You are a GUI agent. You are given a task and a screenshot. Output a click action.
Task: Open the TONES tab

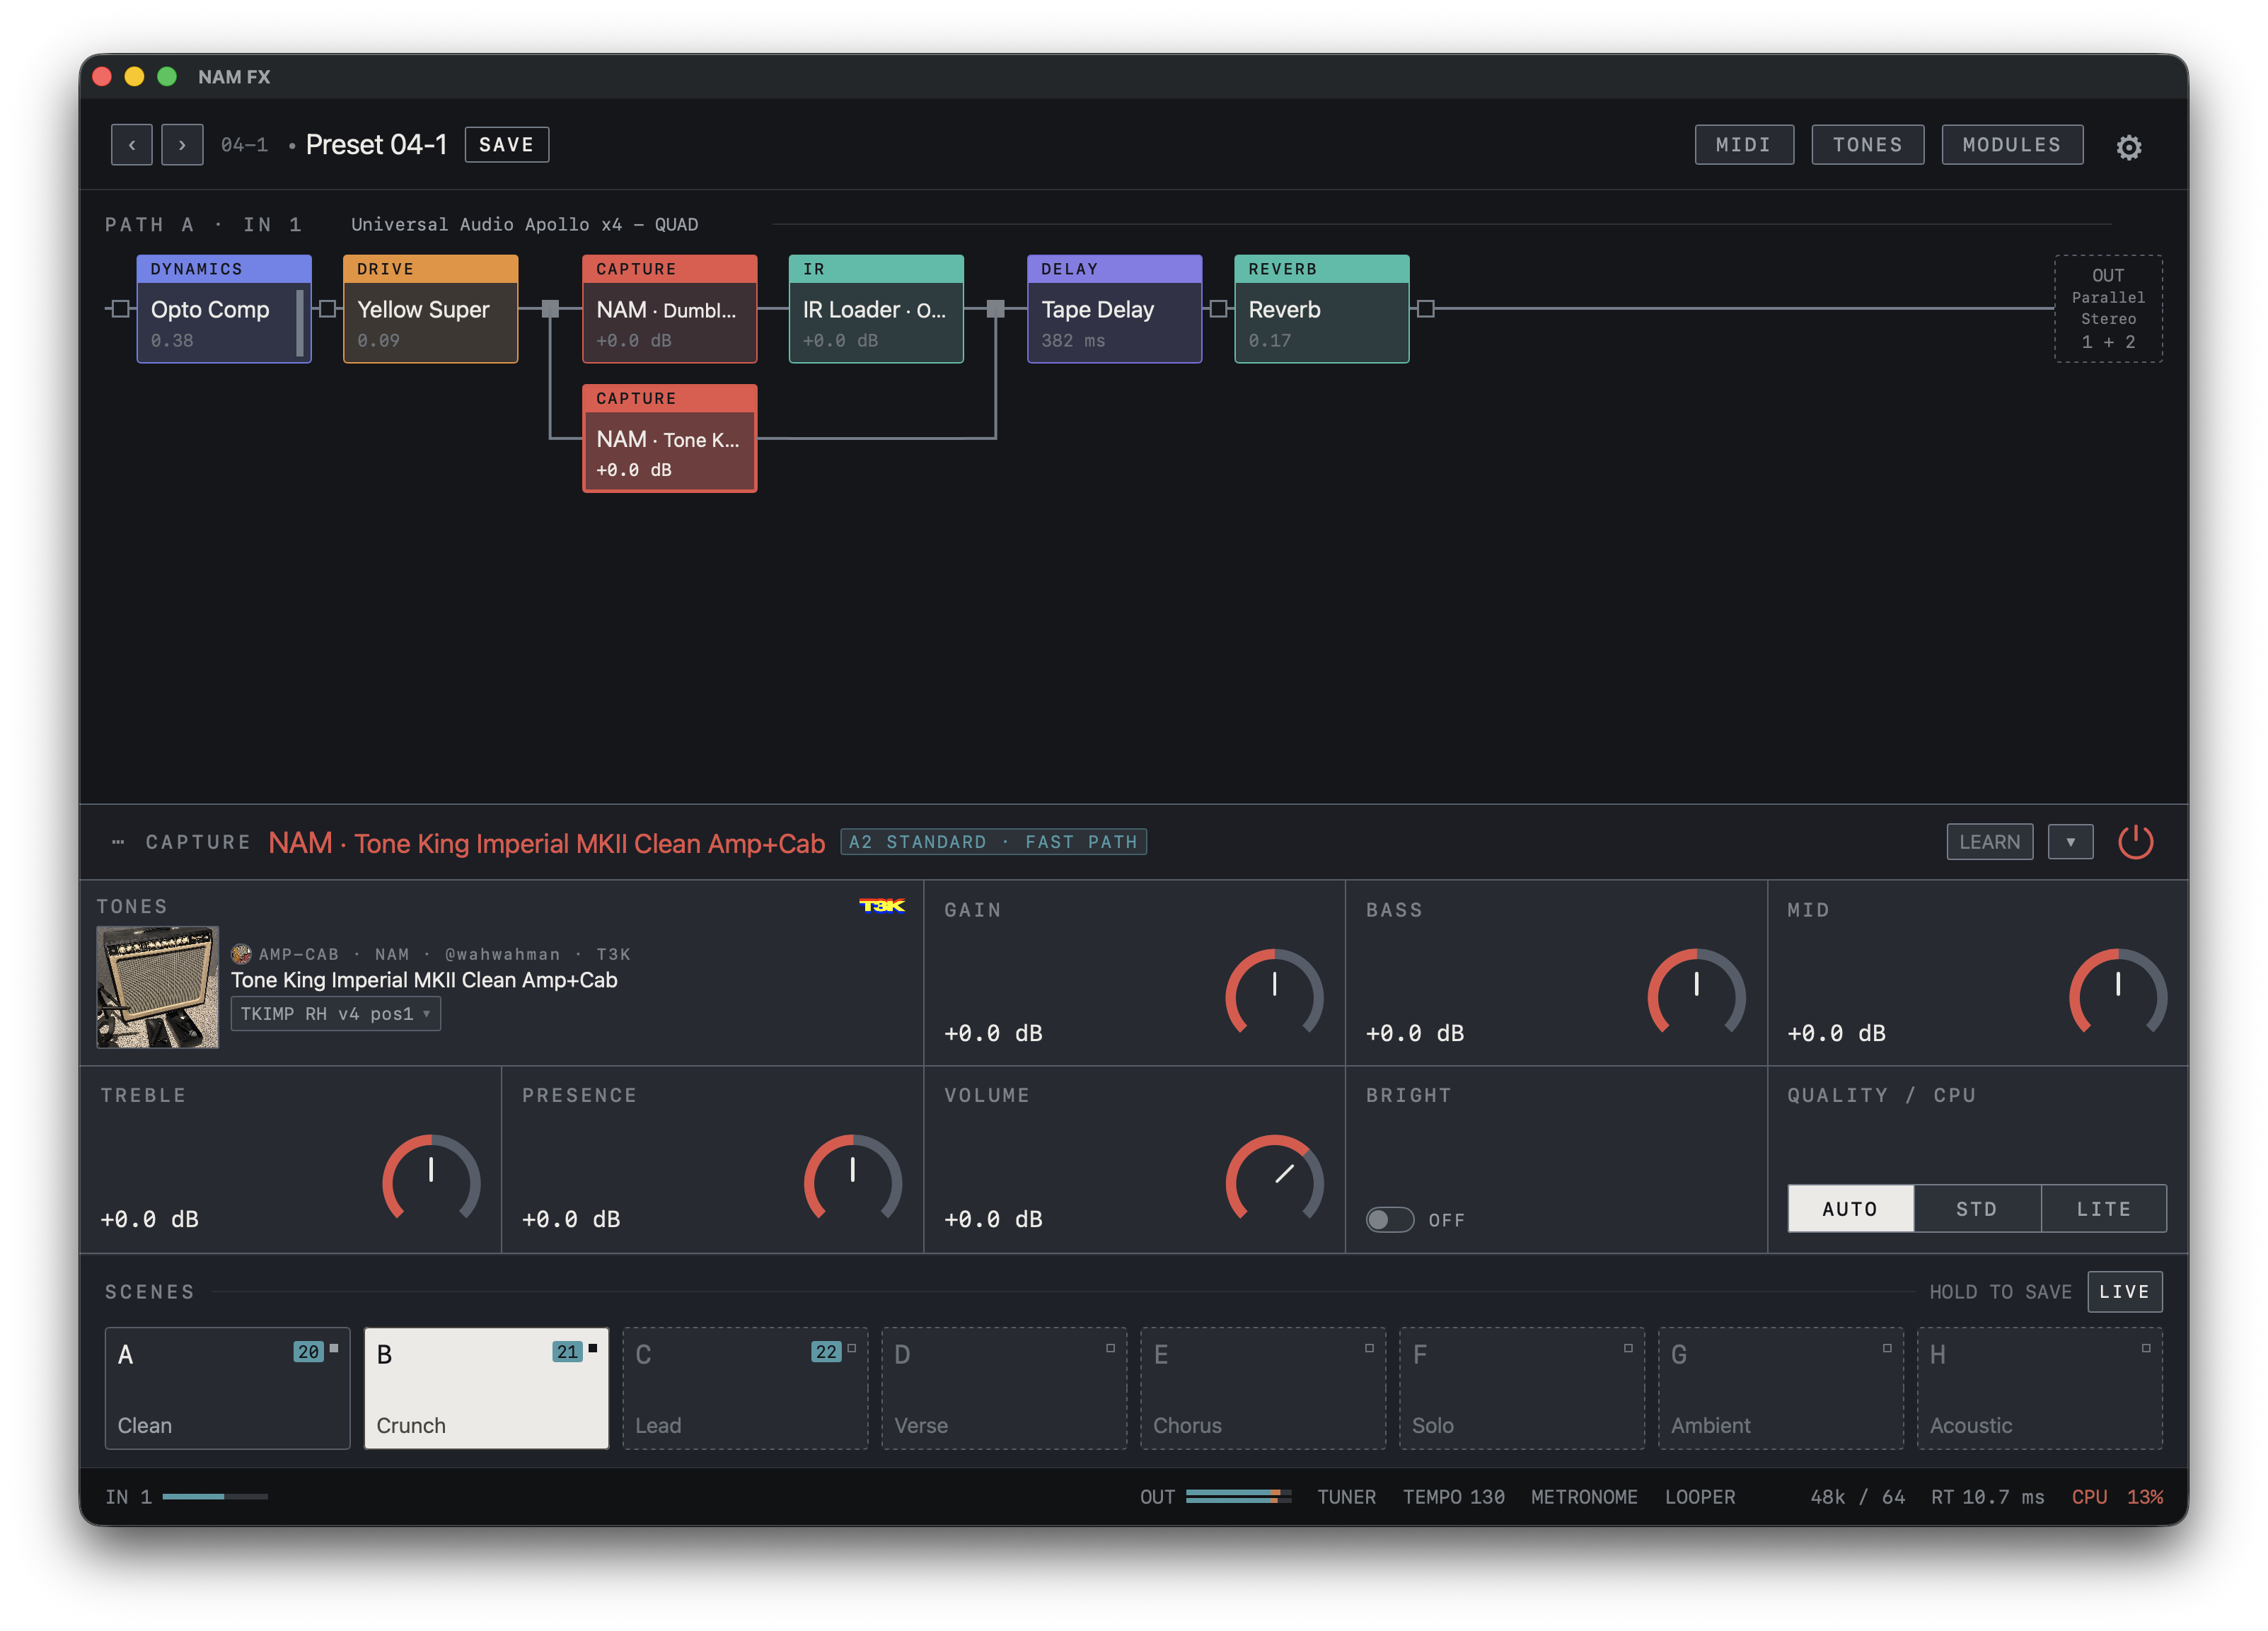(1867, 145)
